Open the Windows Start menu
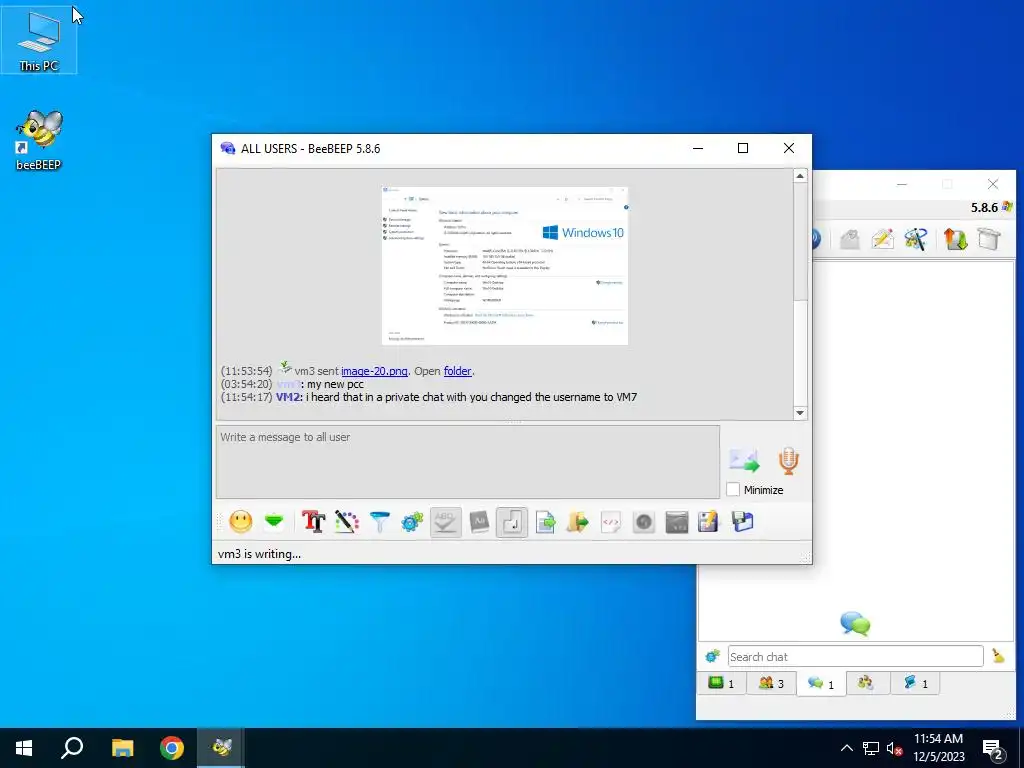The height and width of the screenshot is (768, 1024). pos(24,748)
